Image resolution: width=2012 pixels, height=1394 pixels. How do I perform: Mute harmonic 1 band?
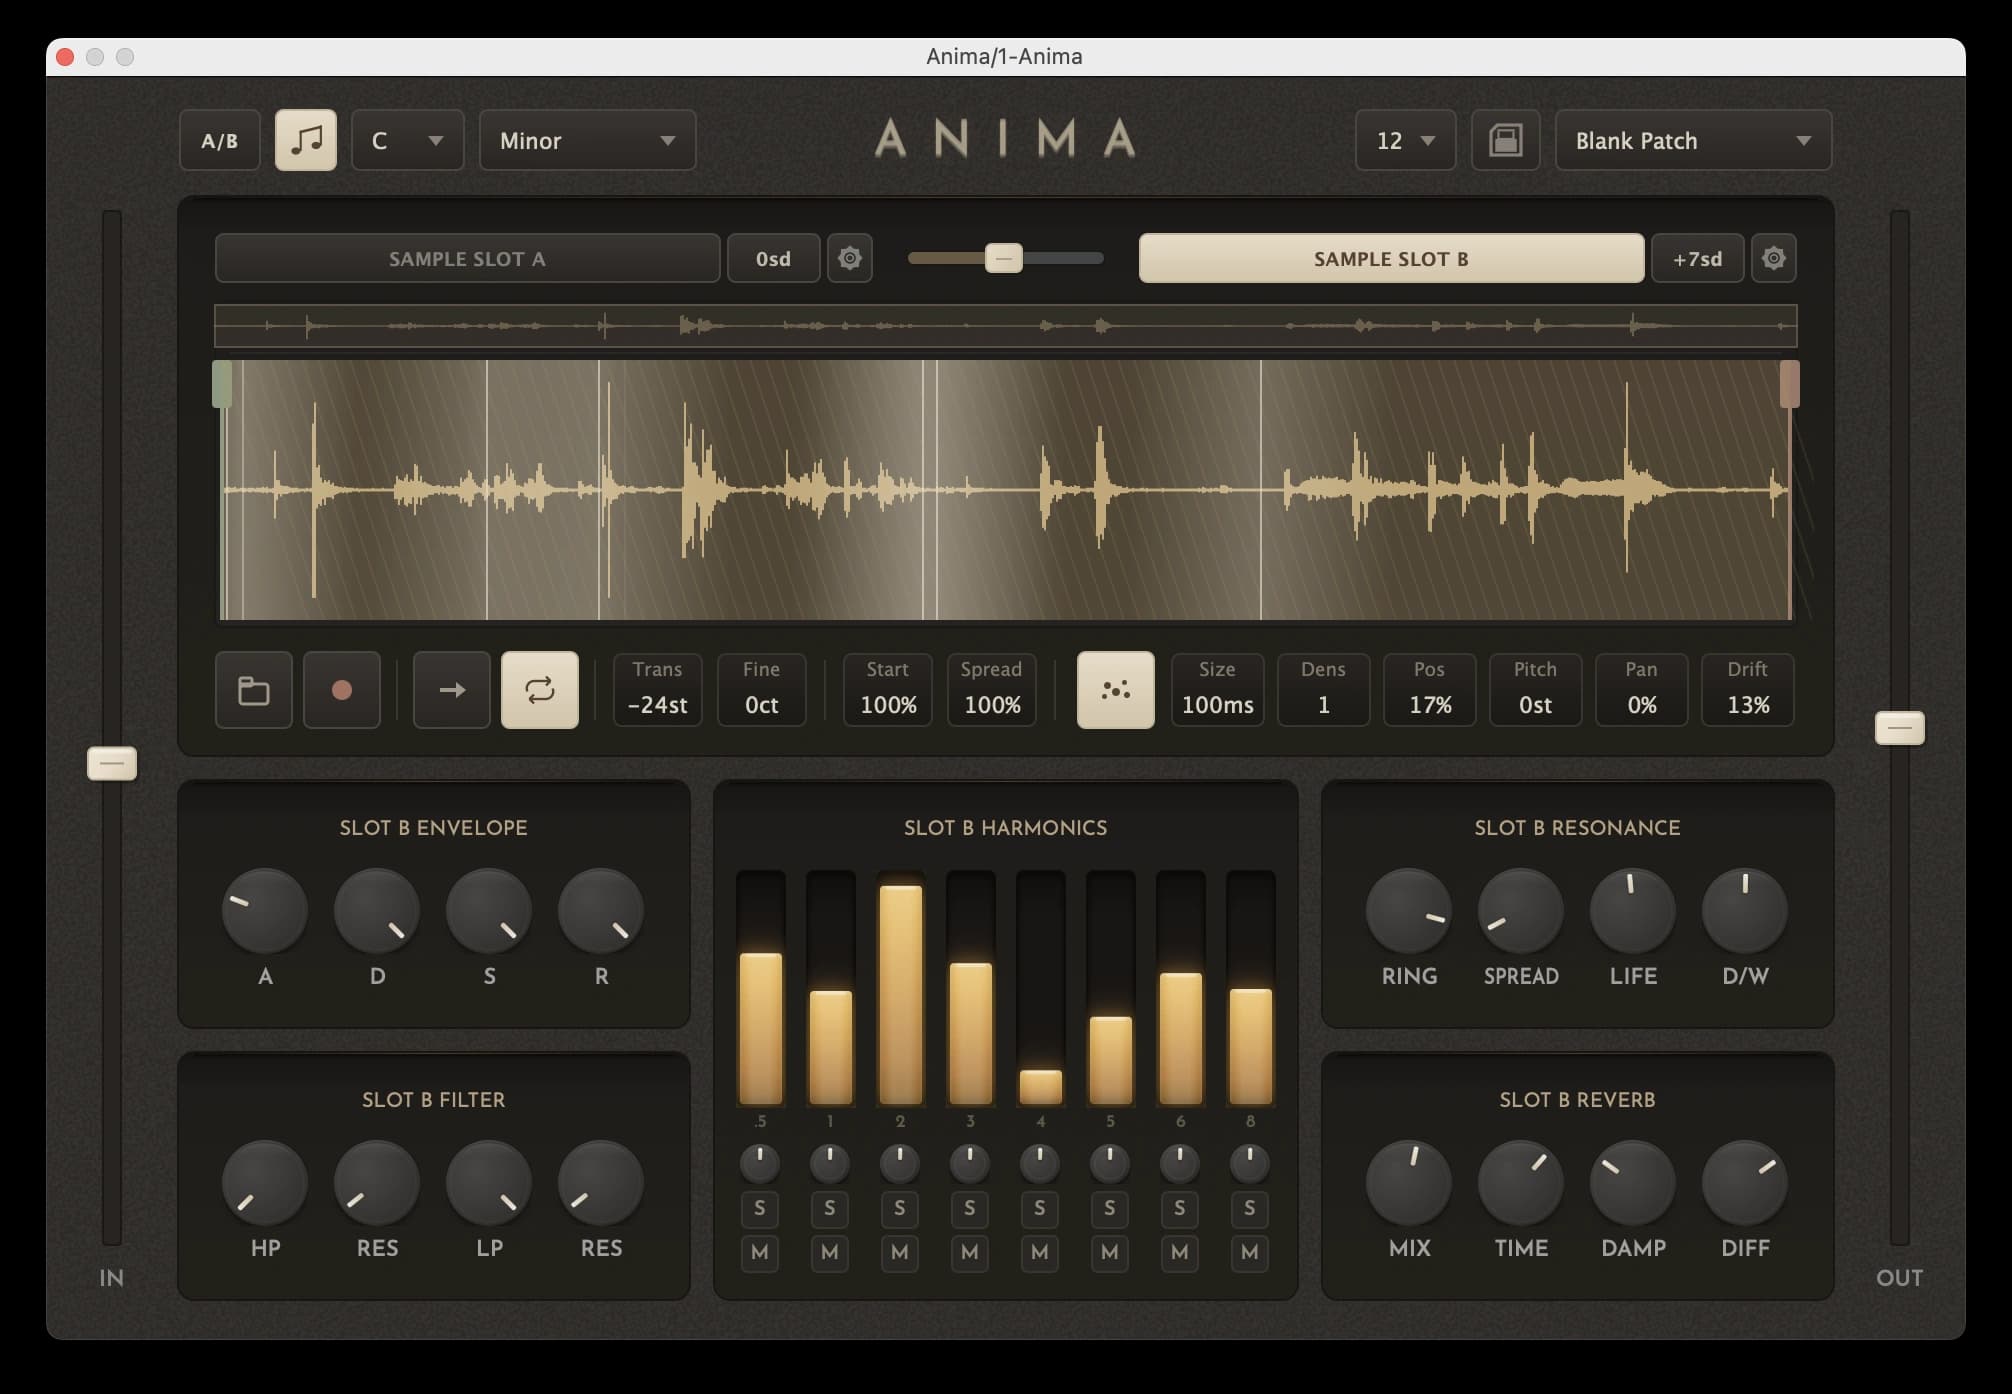point(830,1252)
